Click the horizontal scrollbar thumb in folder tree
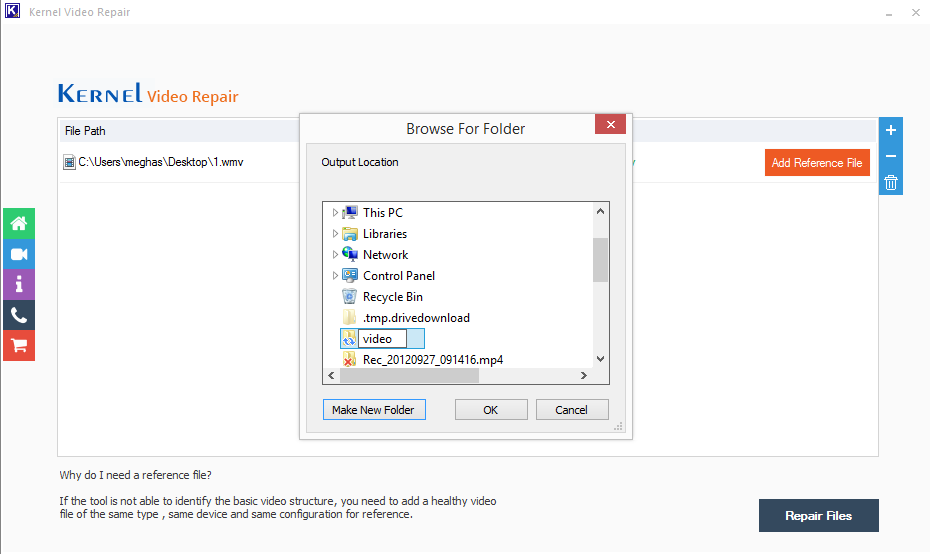 point(409,376)
